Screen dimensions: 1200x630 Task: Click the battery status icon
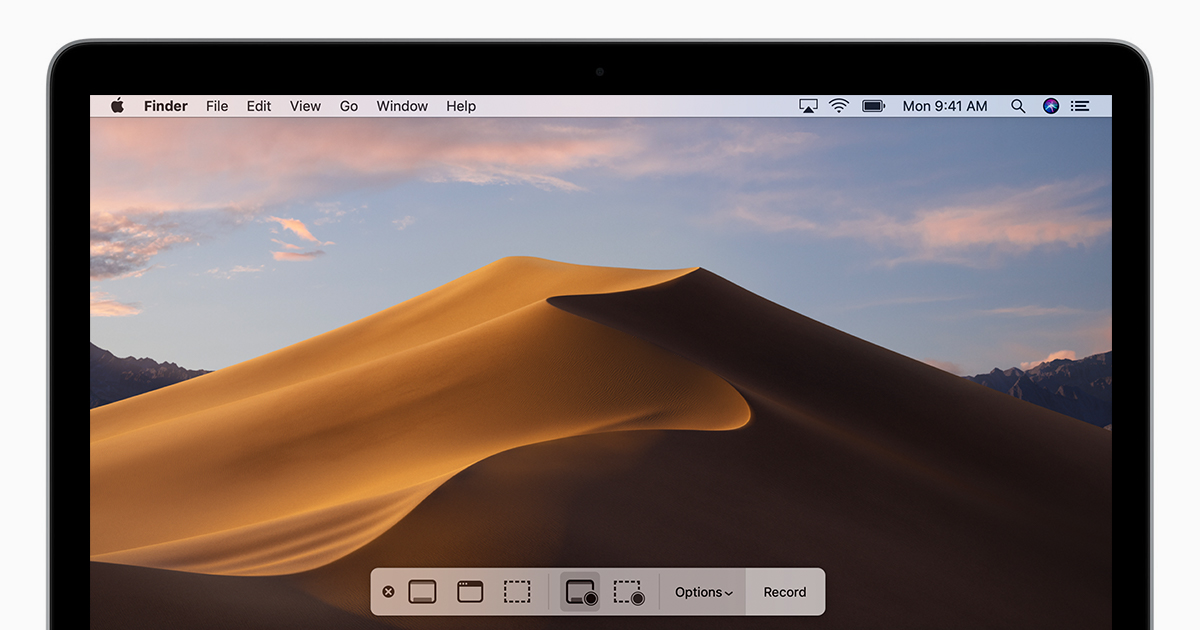pos(874,106)
